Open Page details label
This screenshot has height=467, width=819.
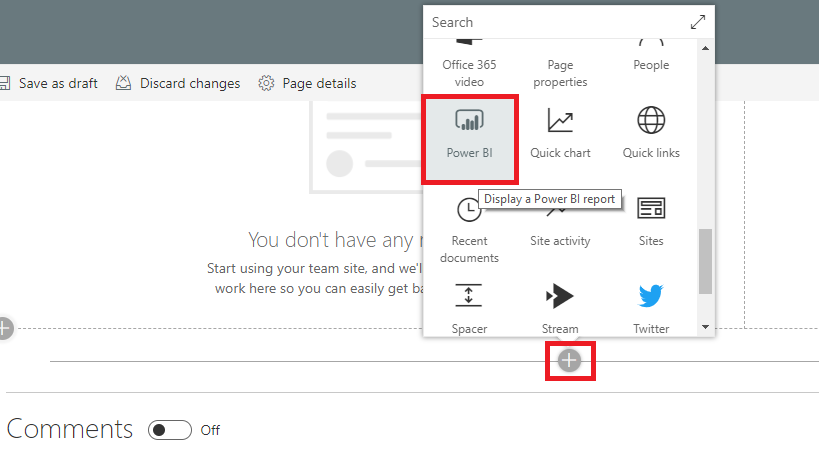click(320, 84)
